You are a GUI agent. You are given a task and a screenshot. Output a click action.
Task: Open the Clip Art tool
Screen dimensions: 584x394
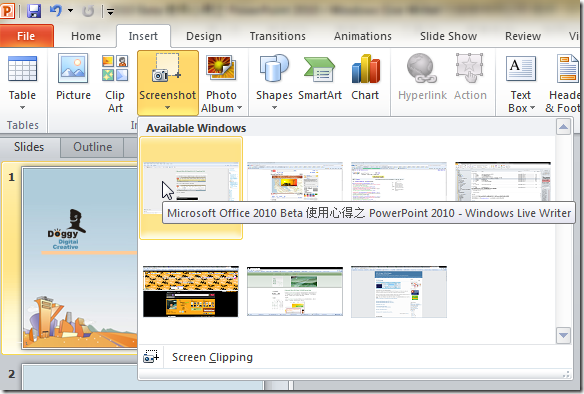pyautogui.click(x=115, y=83)
